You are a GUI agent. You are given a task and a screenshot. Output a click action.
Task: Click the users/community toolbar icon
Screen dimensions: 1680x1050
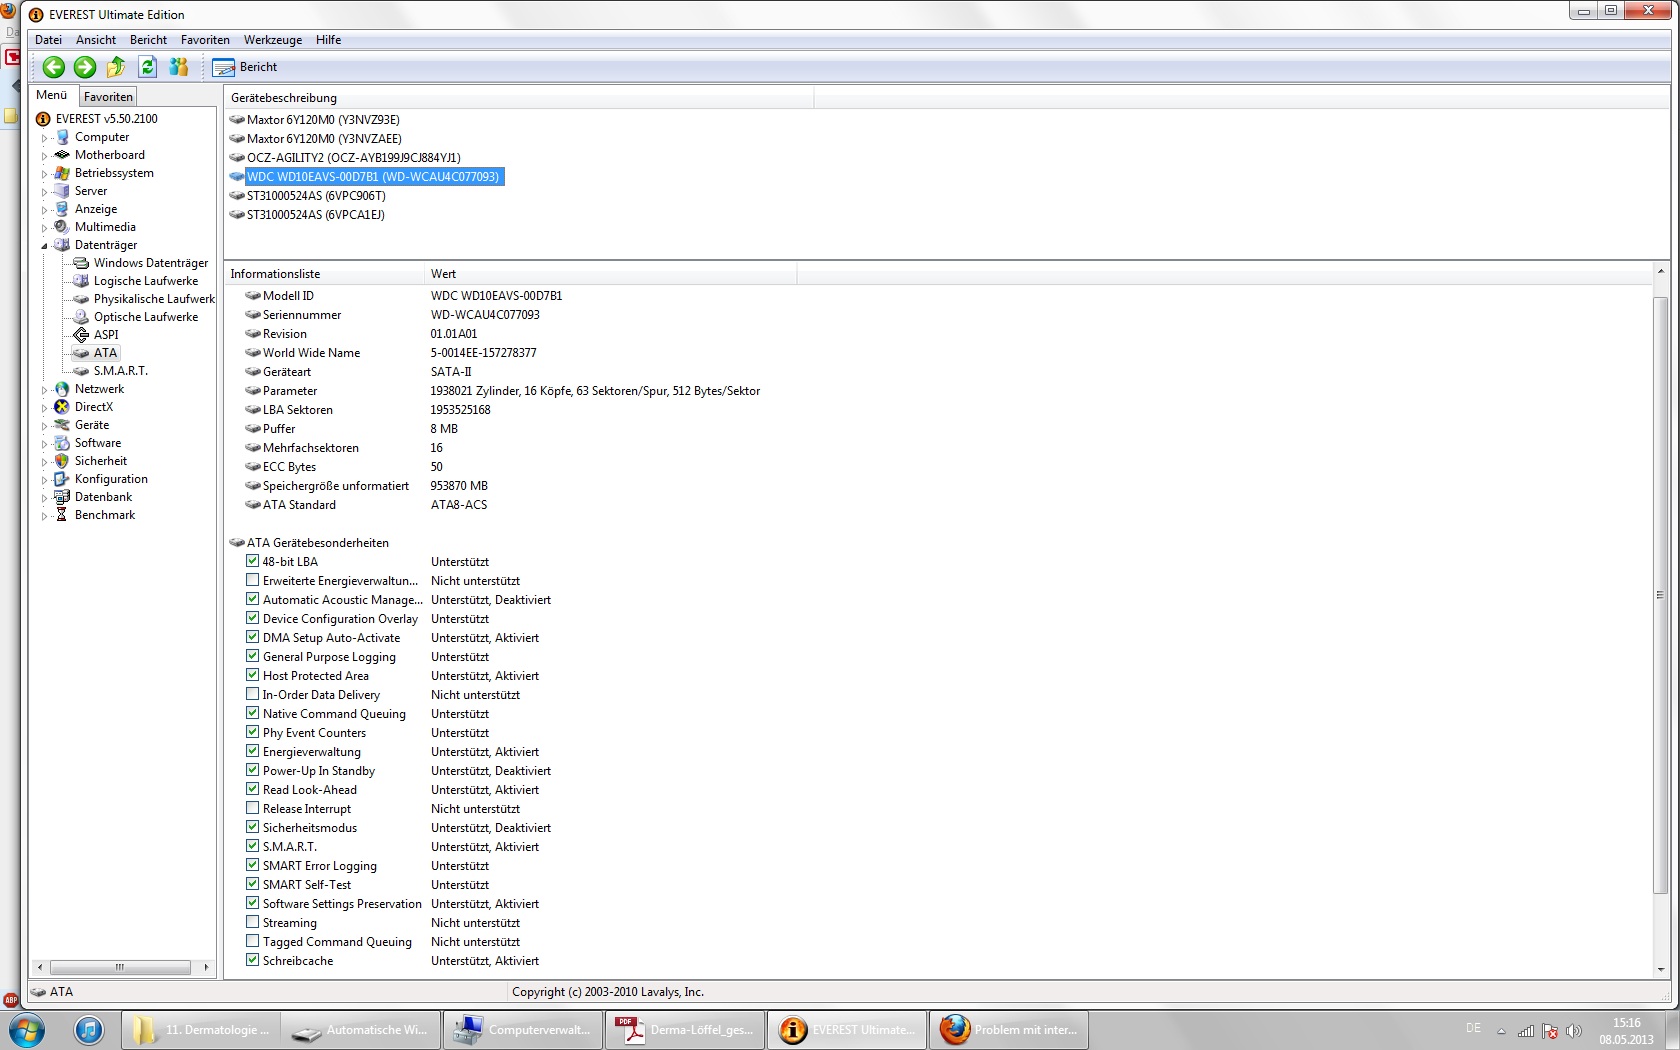click(x=179, y=67)
